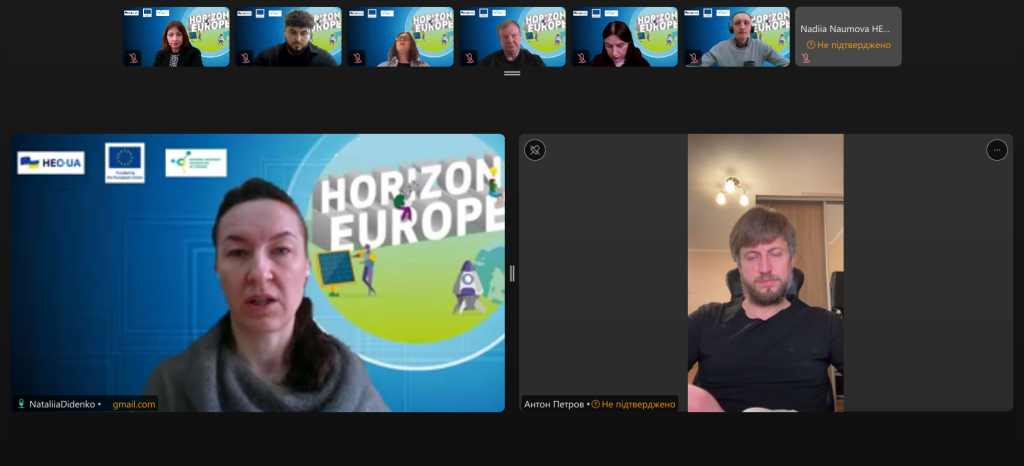The image size is (1024, 466).
Task: Click NataliiaDidenko's main video tile
Action: (x=258, y=270)
